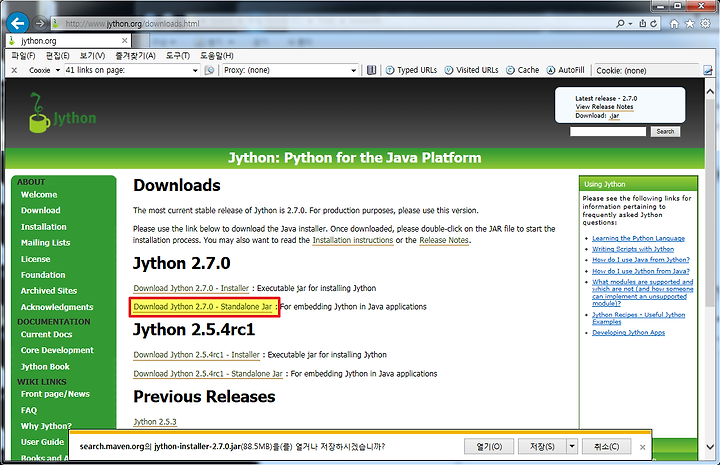Open the browser Home icon
The height and width of the screenshot is (465, 720).
pos(674,24)
